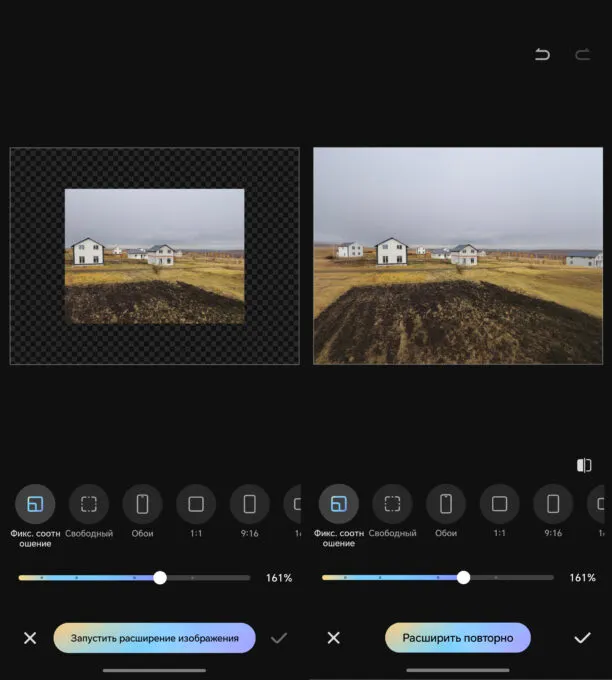The image size is (612, 680).
Task: Tap the undo arrow icon
Action: click(x=542, y=55)
